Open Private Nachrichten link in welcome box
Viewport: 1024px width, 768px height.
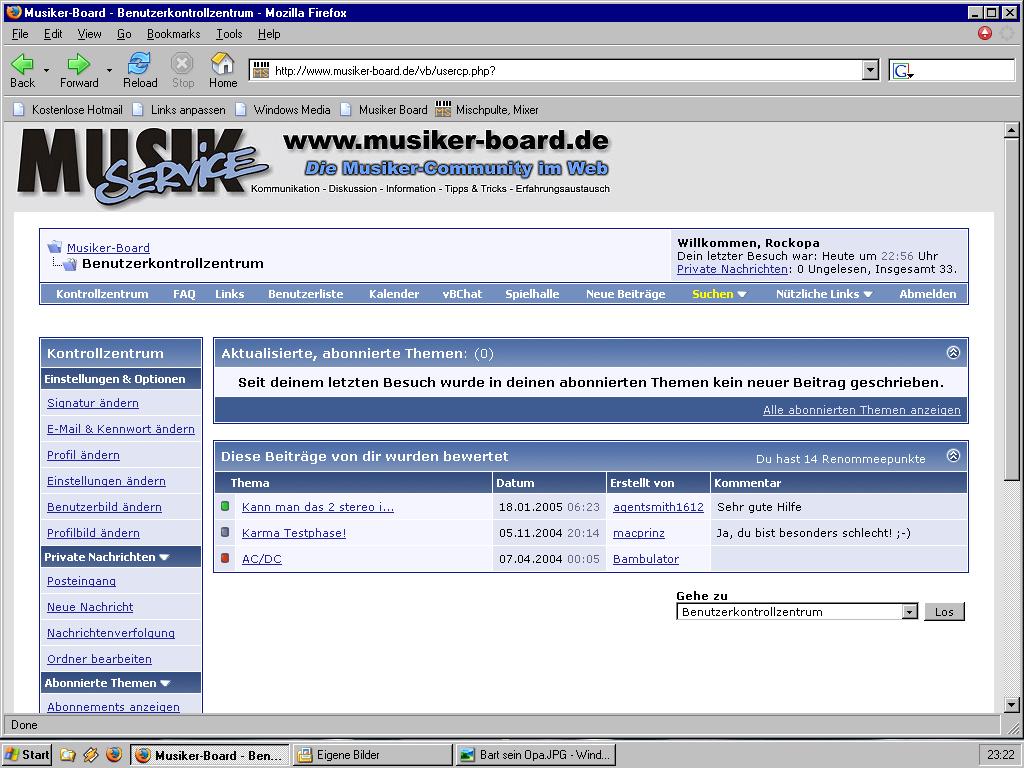coord(732,269)
